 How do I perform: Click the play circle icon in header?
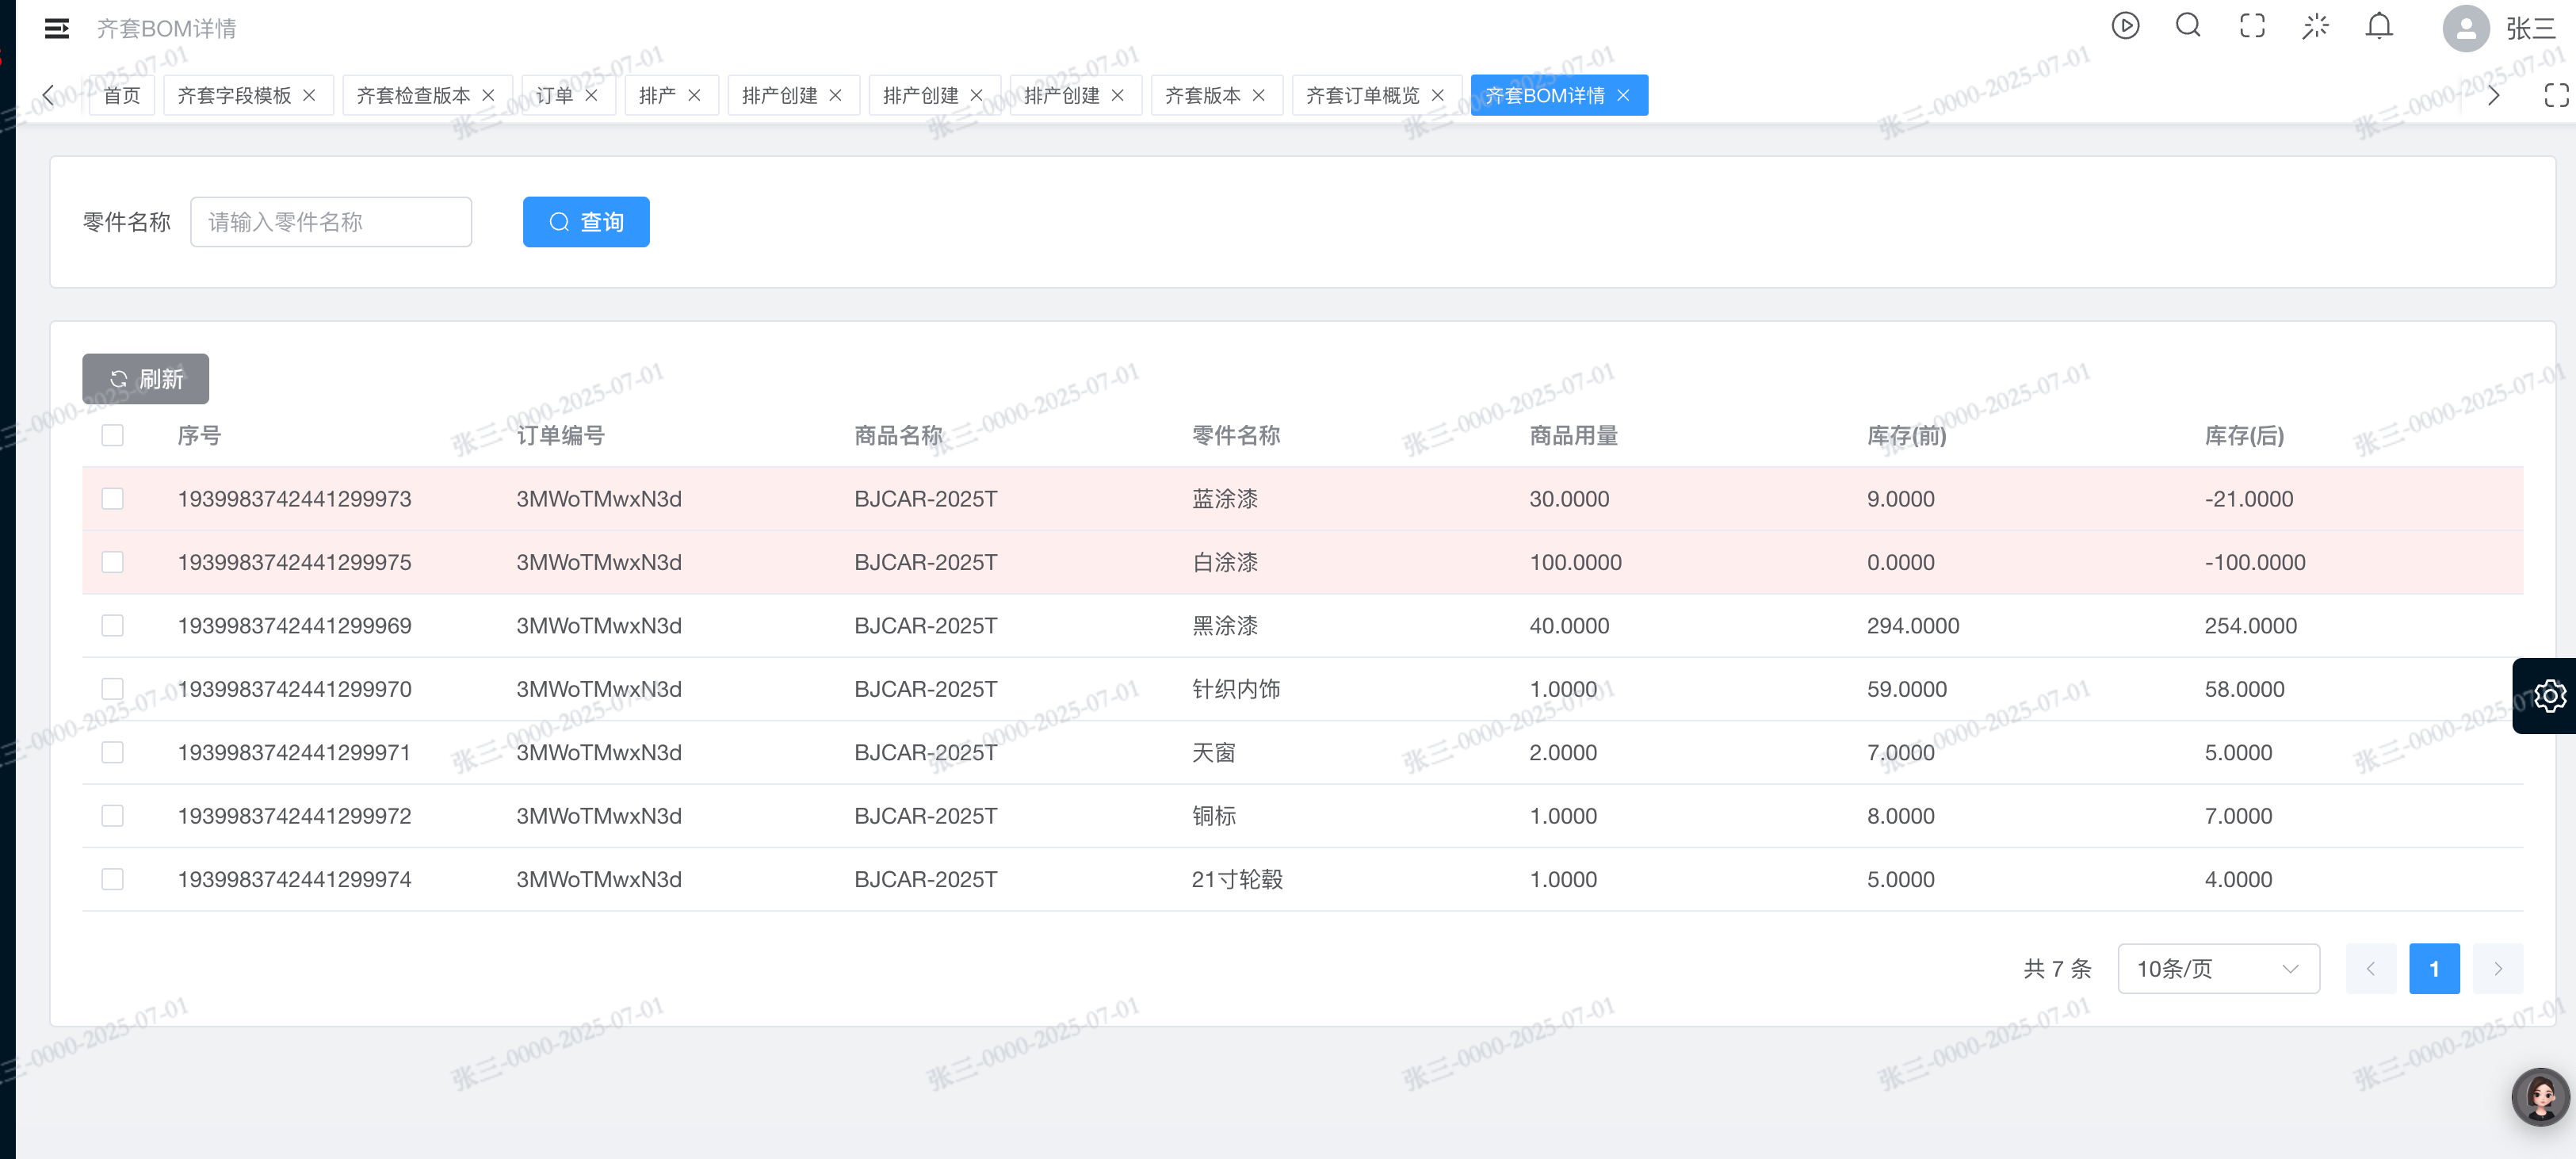click(2125, 26)
